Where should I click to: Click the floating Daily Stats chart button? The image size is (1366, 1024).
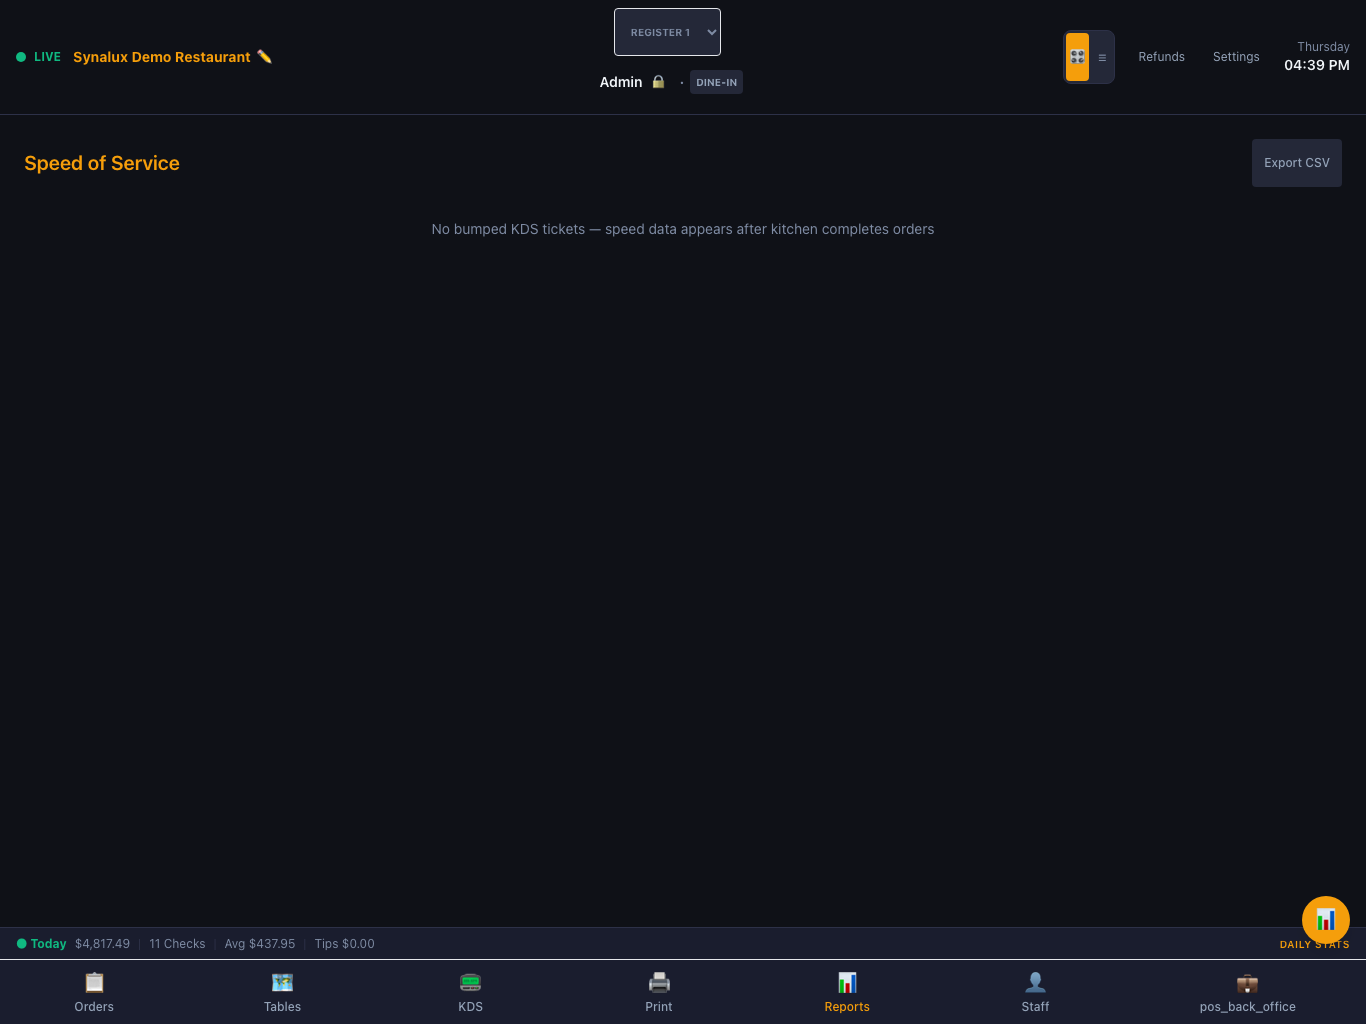pos(1326,920)
